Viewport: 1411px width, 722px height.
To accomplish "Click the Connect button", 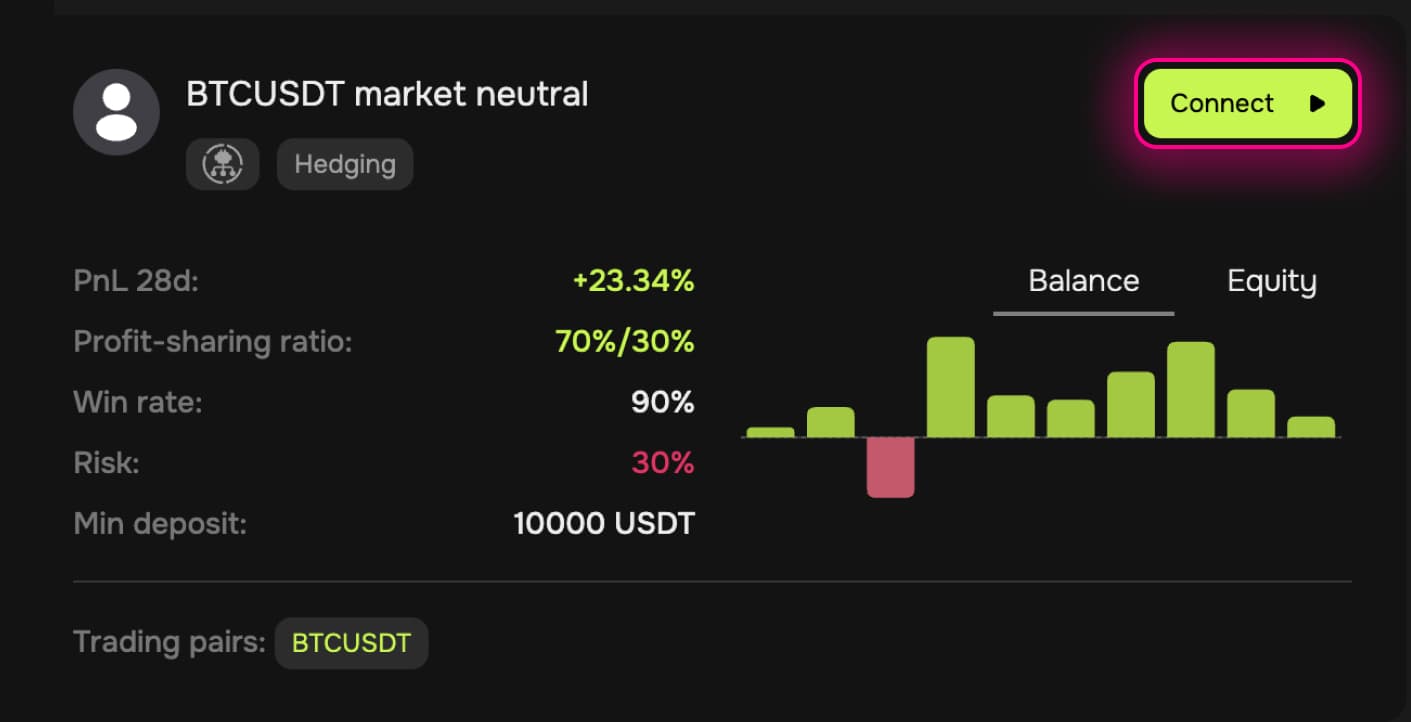I will tap(1248, 103).
